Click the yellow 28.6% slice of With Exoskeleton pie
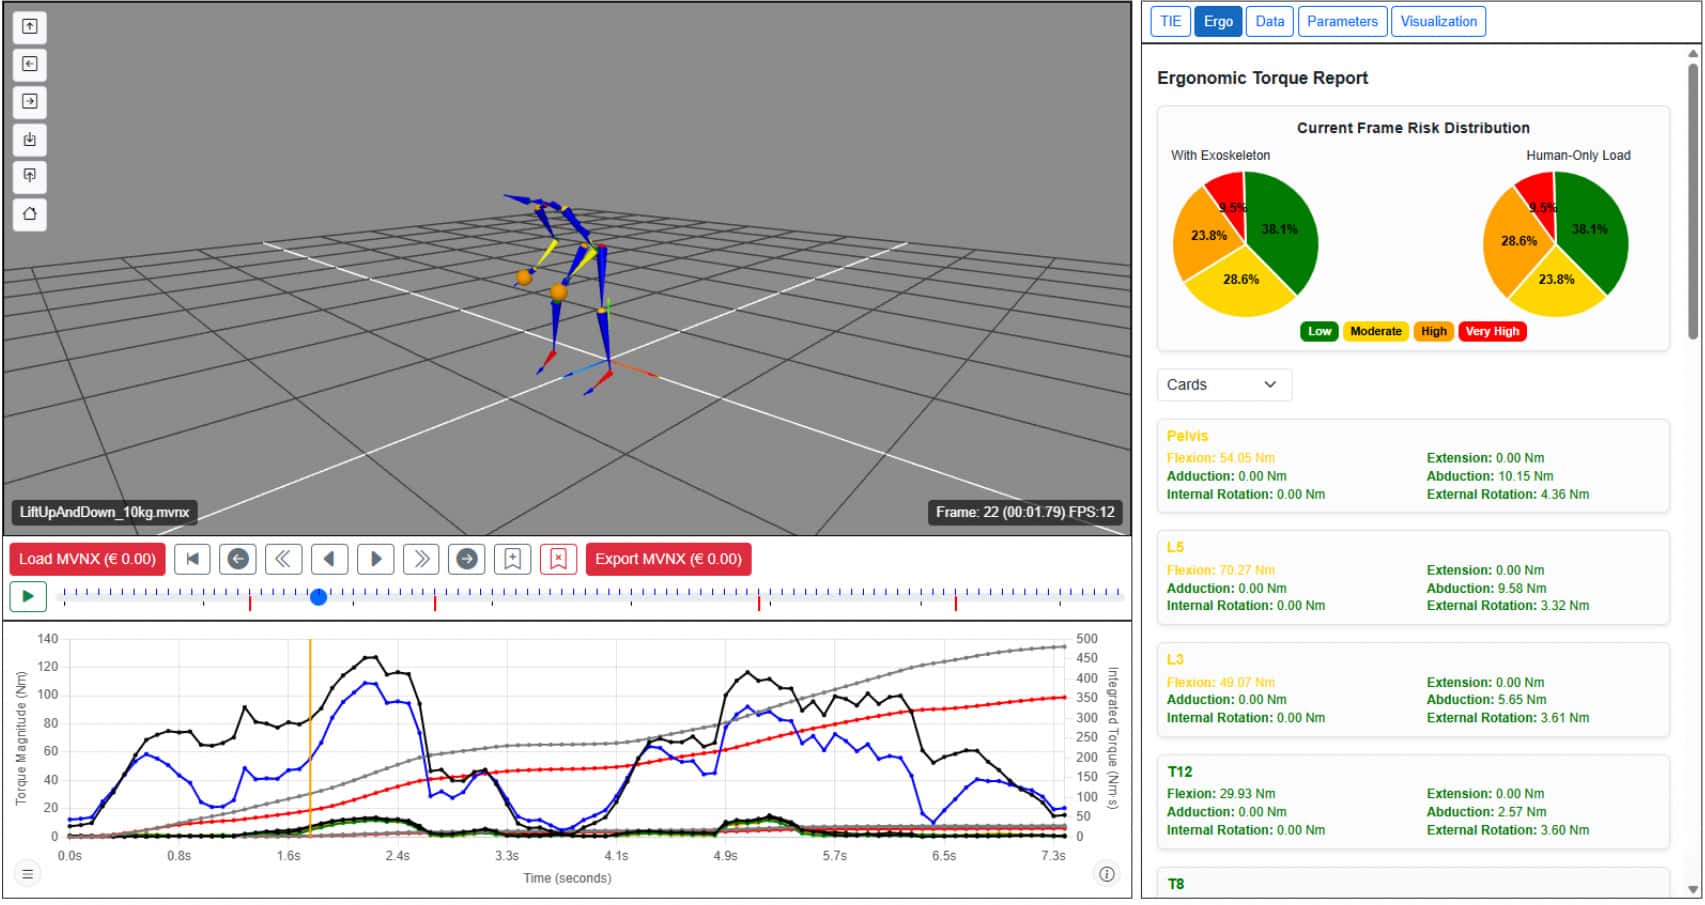Viewport: 1705px width, 905px height. [x=1240, y=283]
